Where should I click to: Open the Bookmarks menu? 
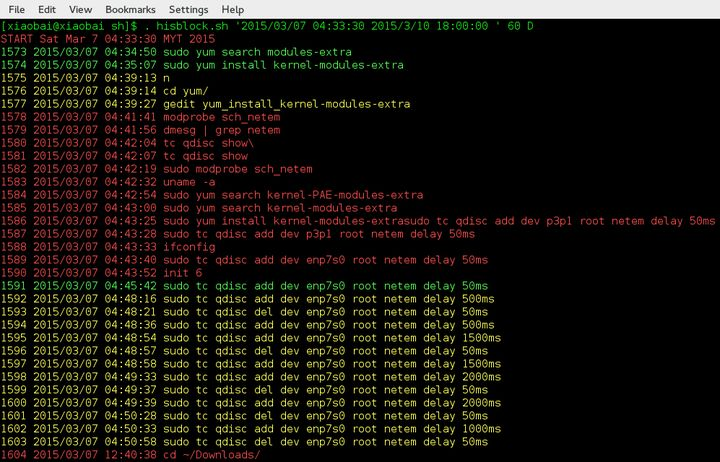click(x=130, y=9)
